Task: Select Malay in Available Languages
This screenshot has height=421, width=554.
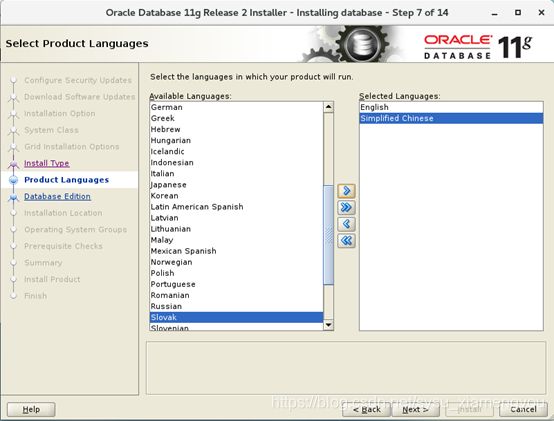Action: (x=236, y=240)
